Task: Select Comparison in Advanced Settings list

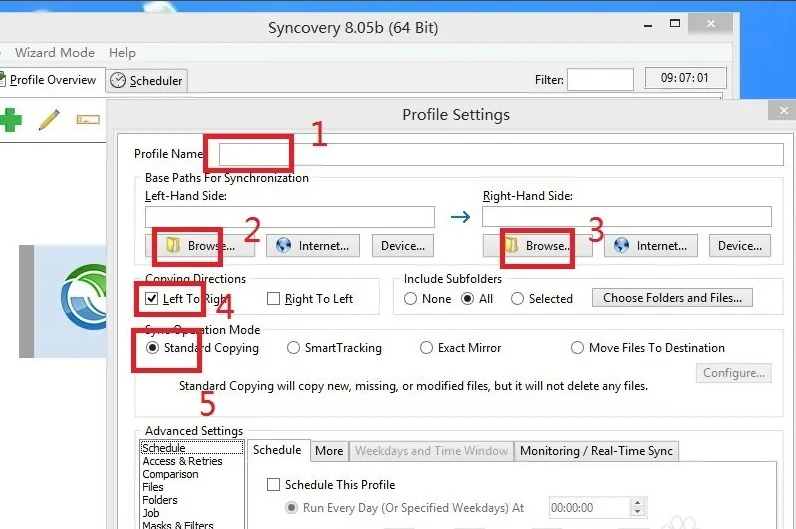Action: click(170, 474)
